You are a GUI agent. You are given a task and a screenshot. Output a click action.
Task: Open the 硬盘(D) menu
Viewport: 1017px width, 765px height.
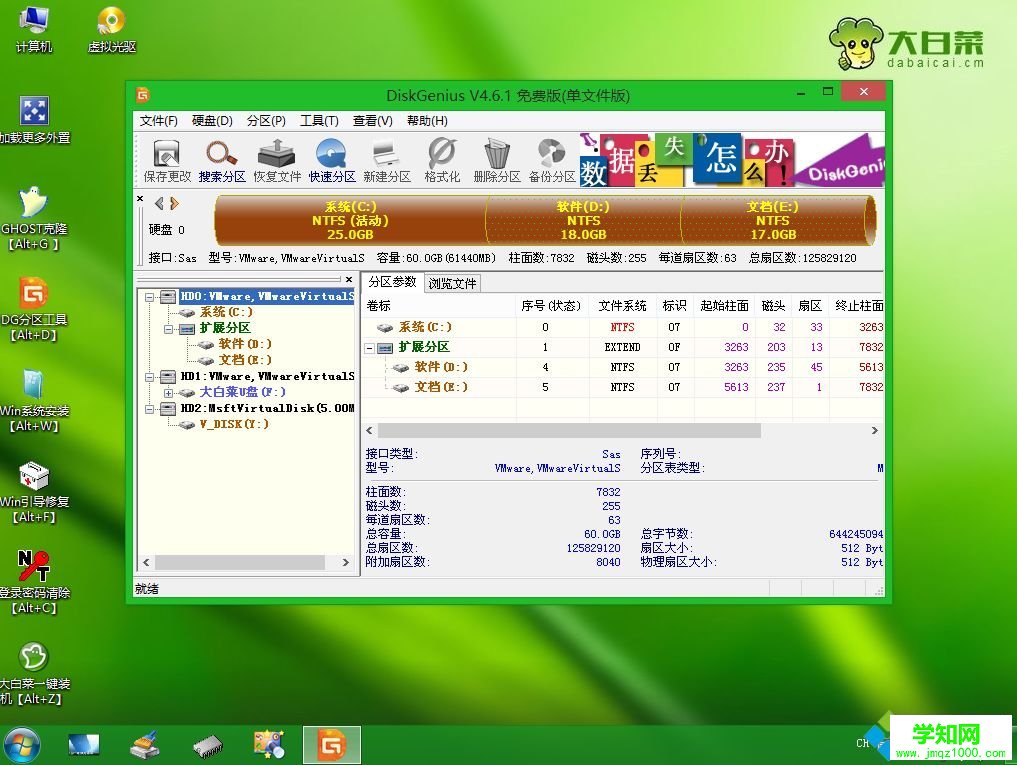(x=210, y=120)
